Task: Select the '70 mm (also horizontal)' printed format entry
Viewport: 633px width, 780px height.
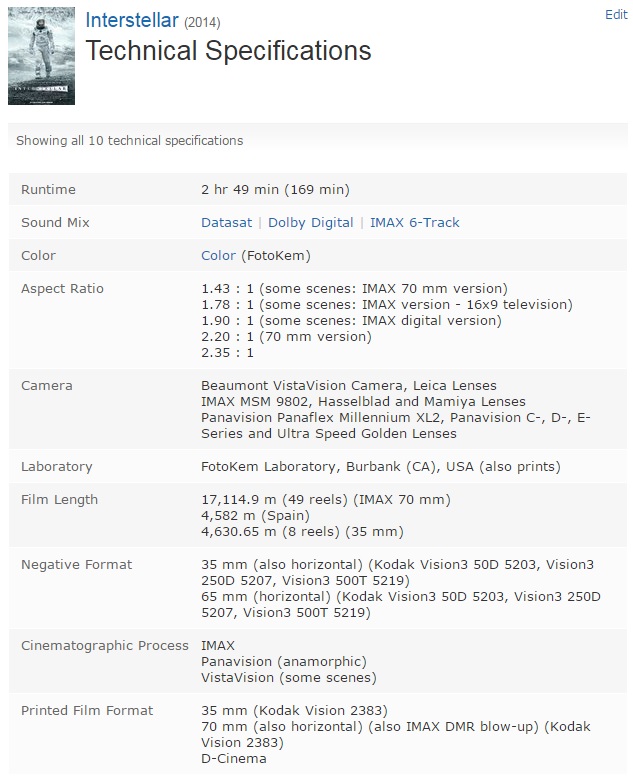Action: (x=396, y=734)
